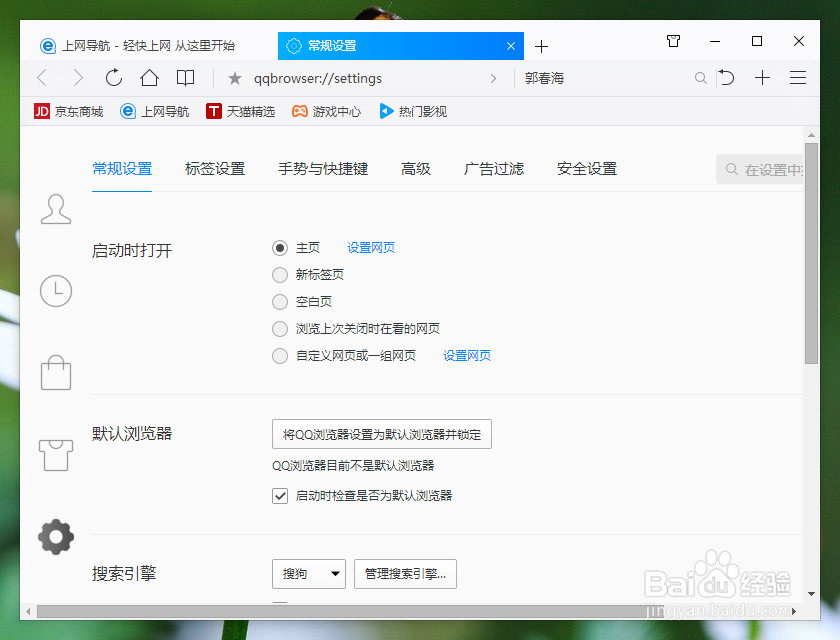Image resolution: width=840 pixels, height=640 pixels.
Task: Open 京东商城 bookmark
Action: coord(68,111)
